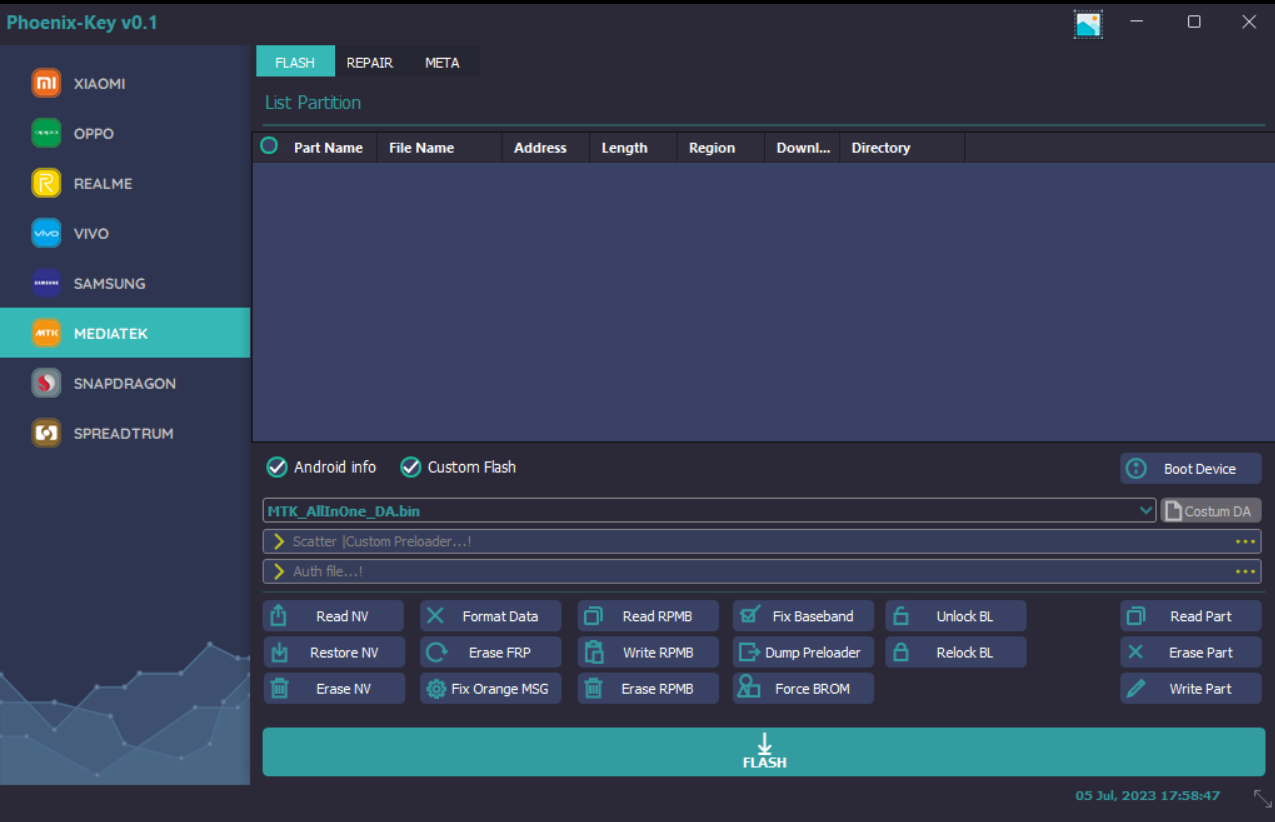Expand the MTK_AllInOne_DA.bin dropdown

click(1146, 511)
